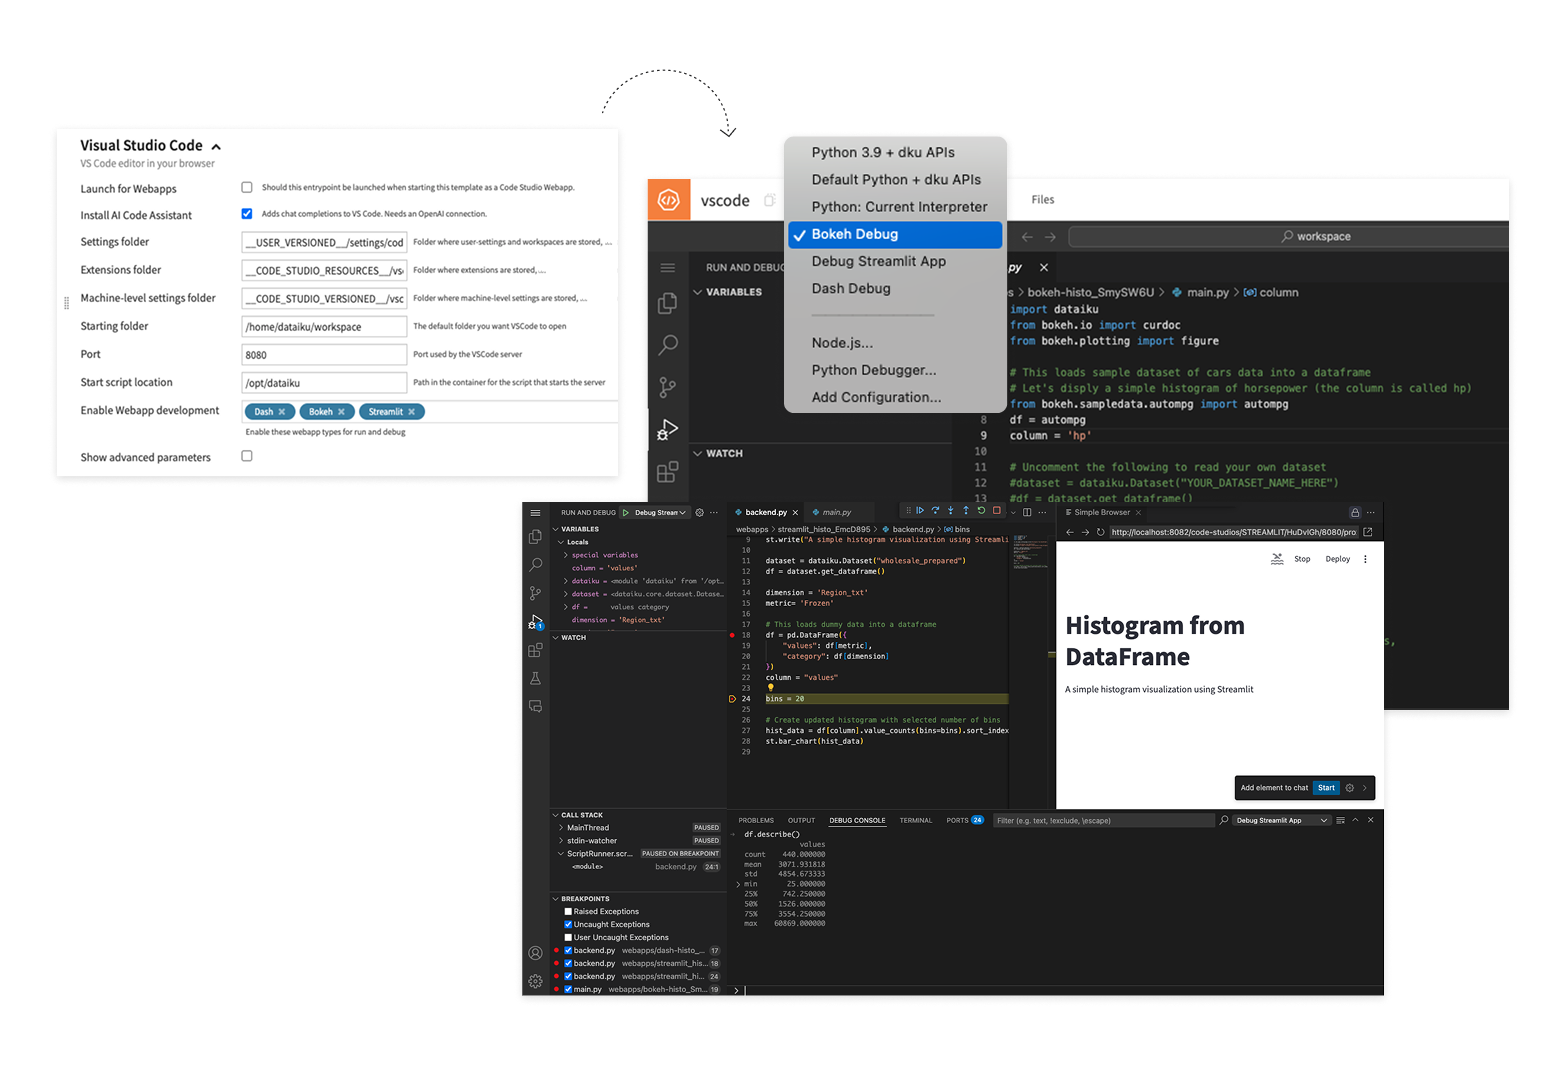Open Explorer in upper vscode window sidebar

coord(668,303)
